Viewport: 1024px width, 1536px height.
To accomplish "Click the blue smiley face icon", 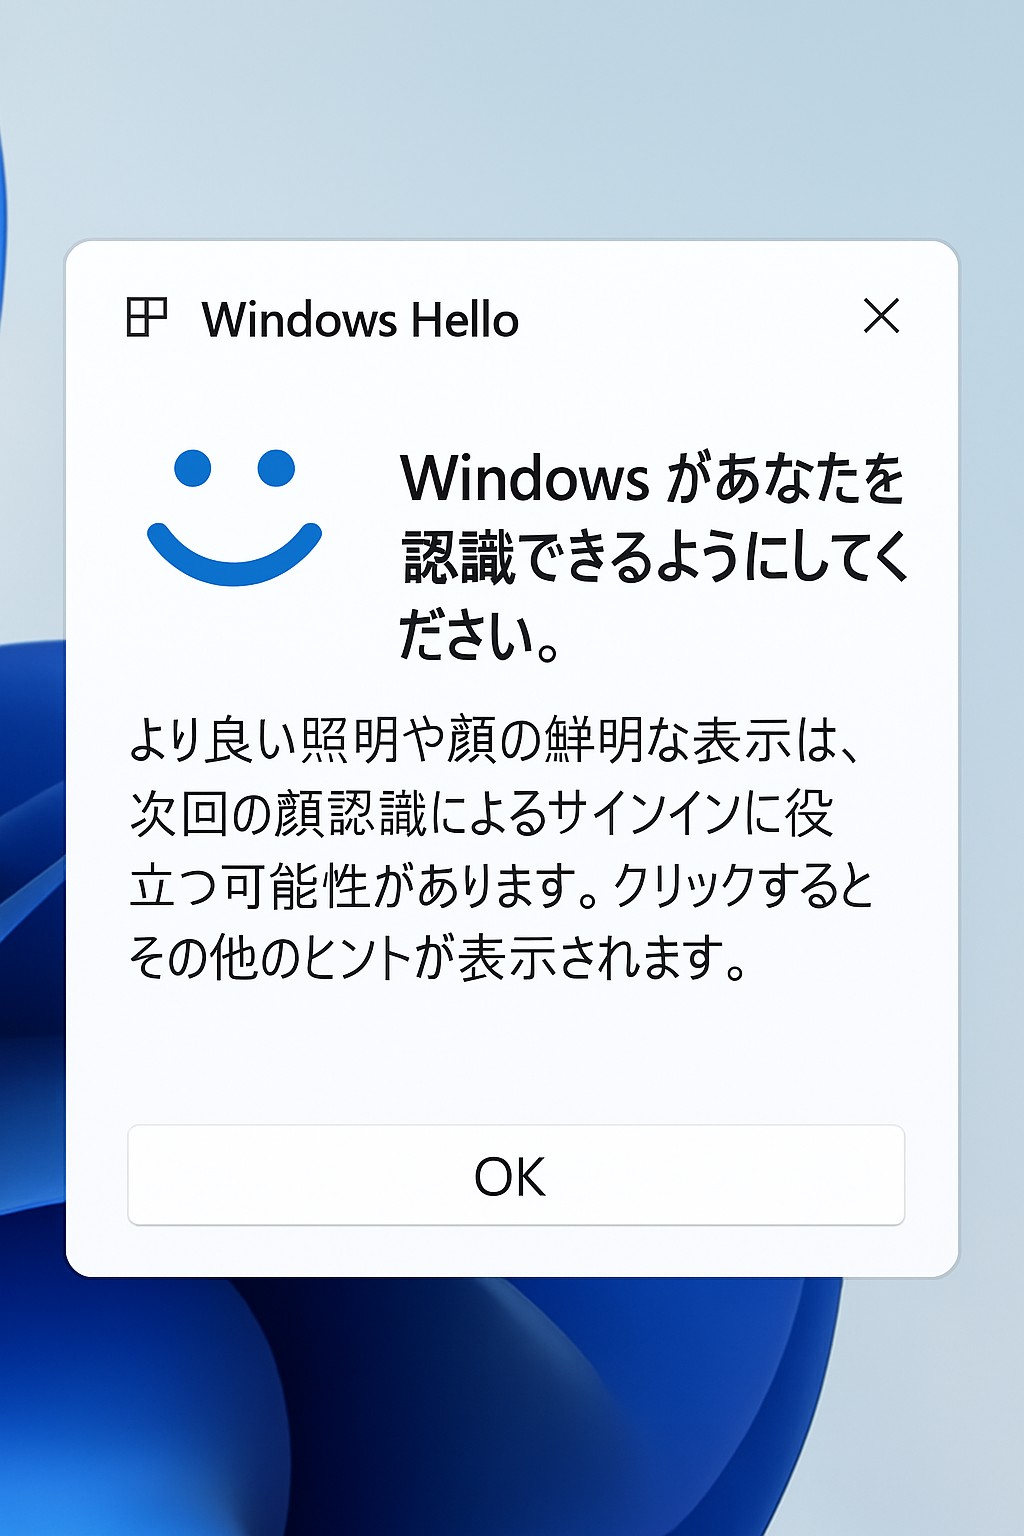I will 234,517.
